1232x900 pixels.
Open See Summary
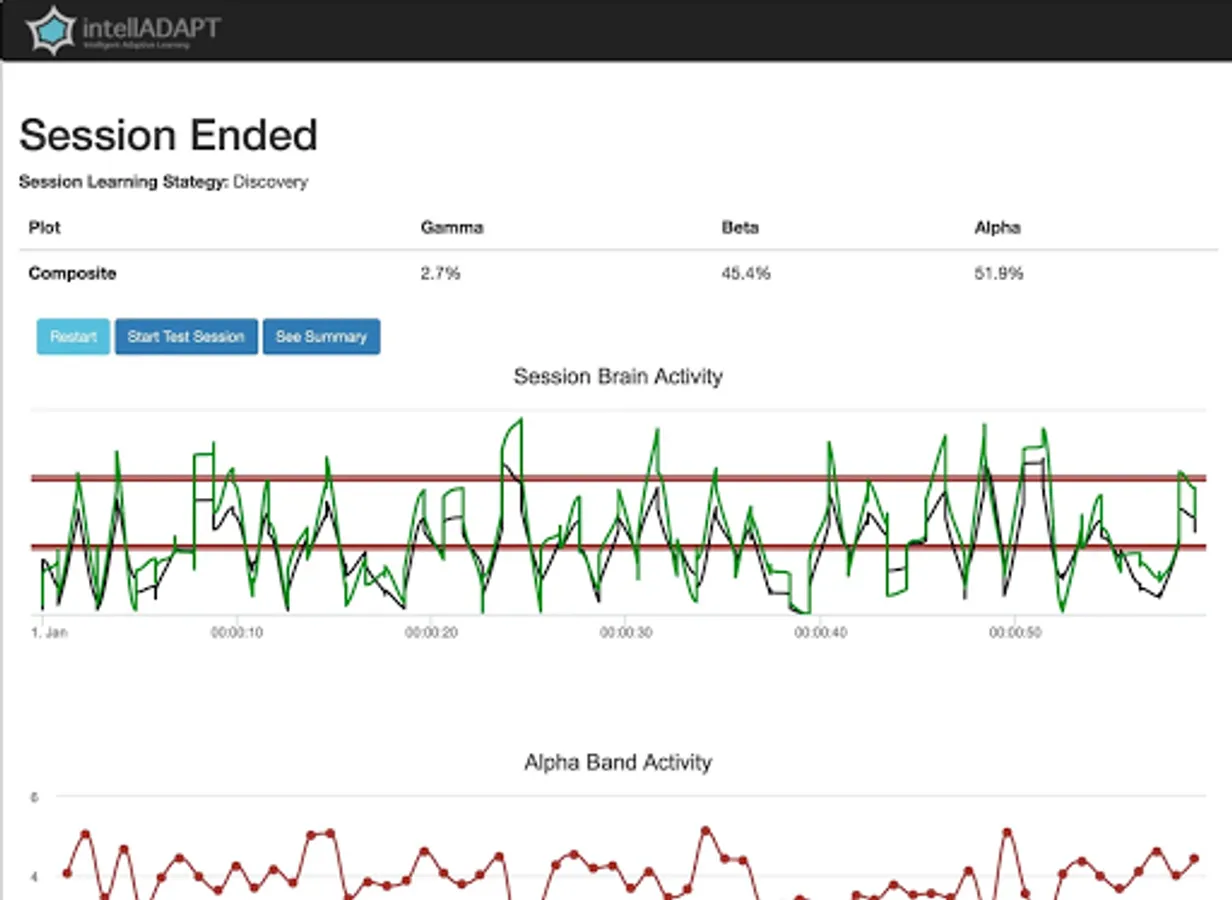(x=321, y=337)
